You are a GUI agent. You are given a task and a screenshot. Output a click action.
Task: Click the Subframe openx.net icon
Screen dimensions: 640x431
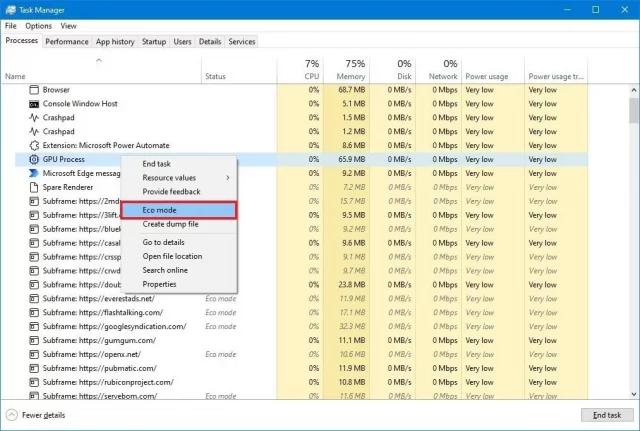coord(34,354)
